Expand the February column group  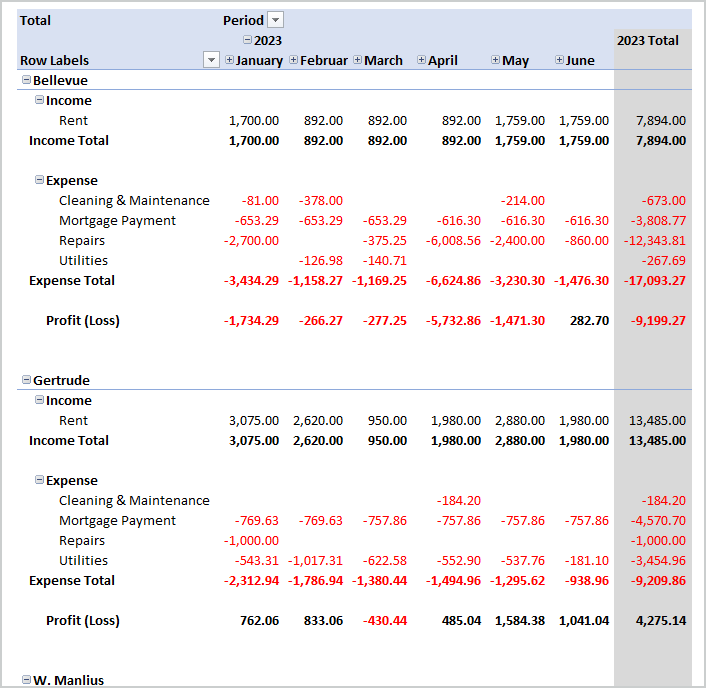(294, 60)
